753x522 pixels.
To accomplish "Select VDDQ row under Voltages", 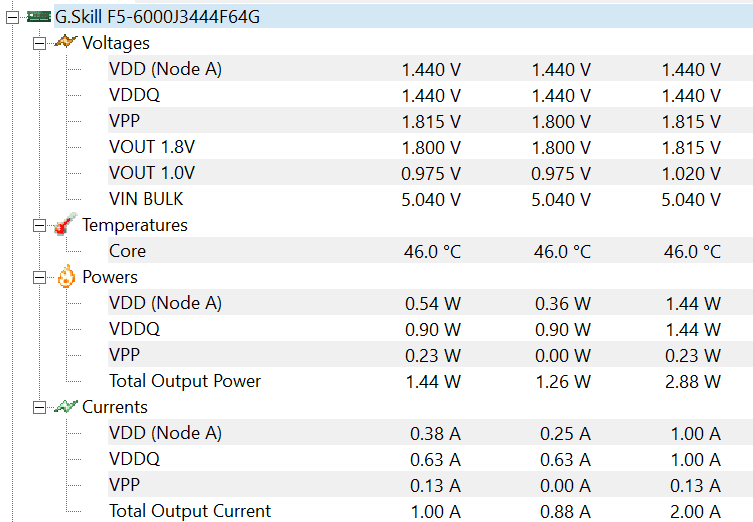I will coord(430,95).
